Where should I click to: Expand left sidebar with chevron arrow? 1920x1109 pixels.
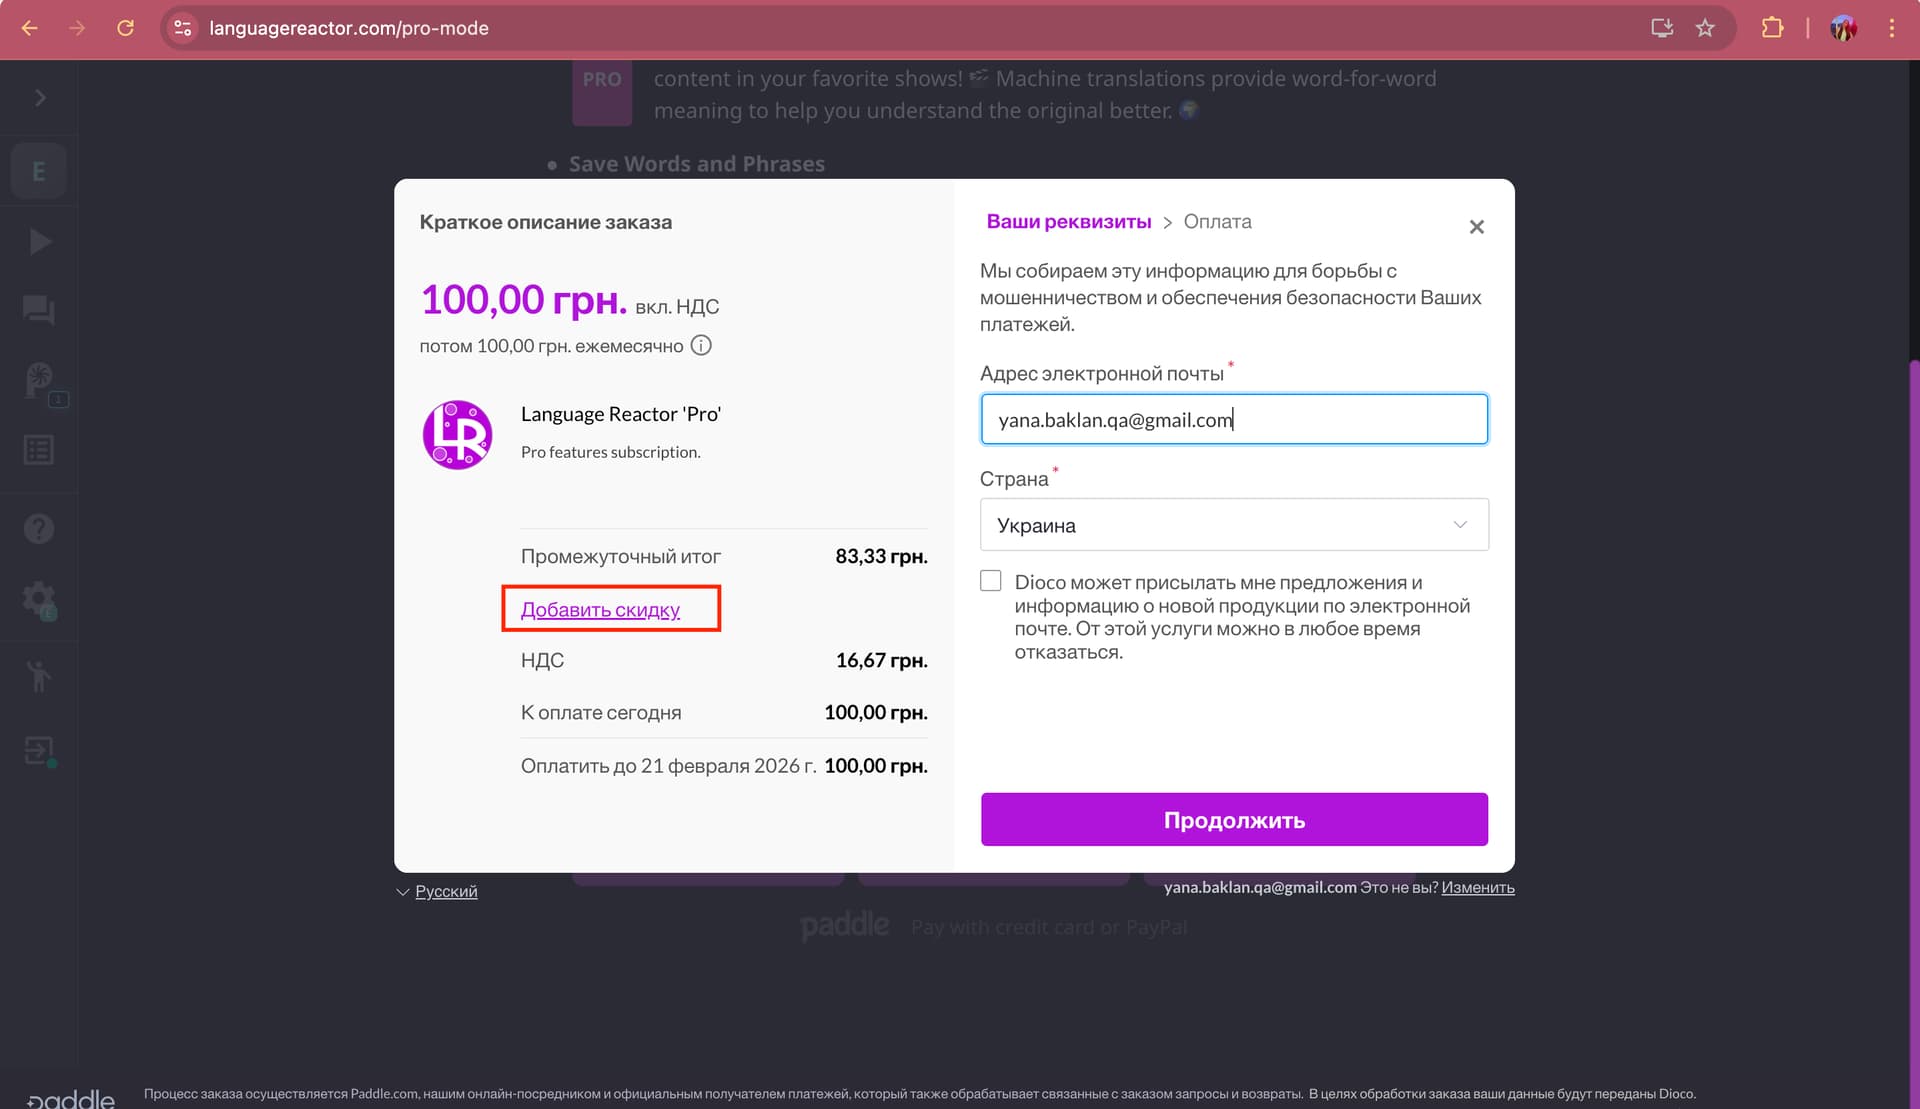click(40, 97)
